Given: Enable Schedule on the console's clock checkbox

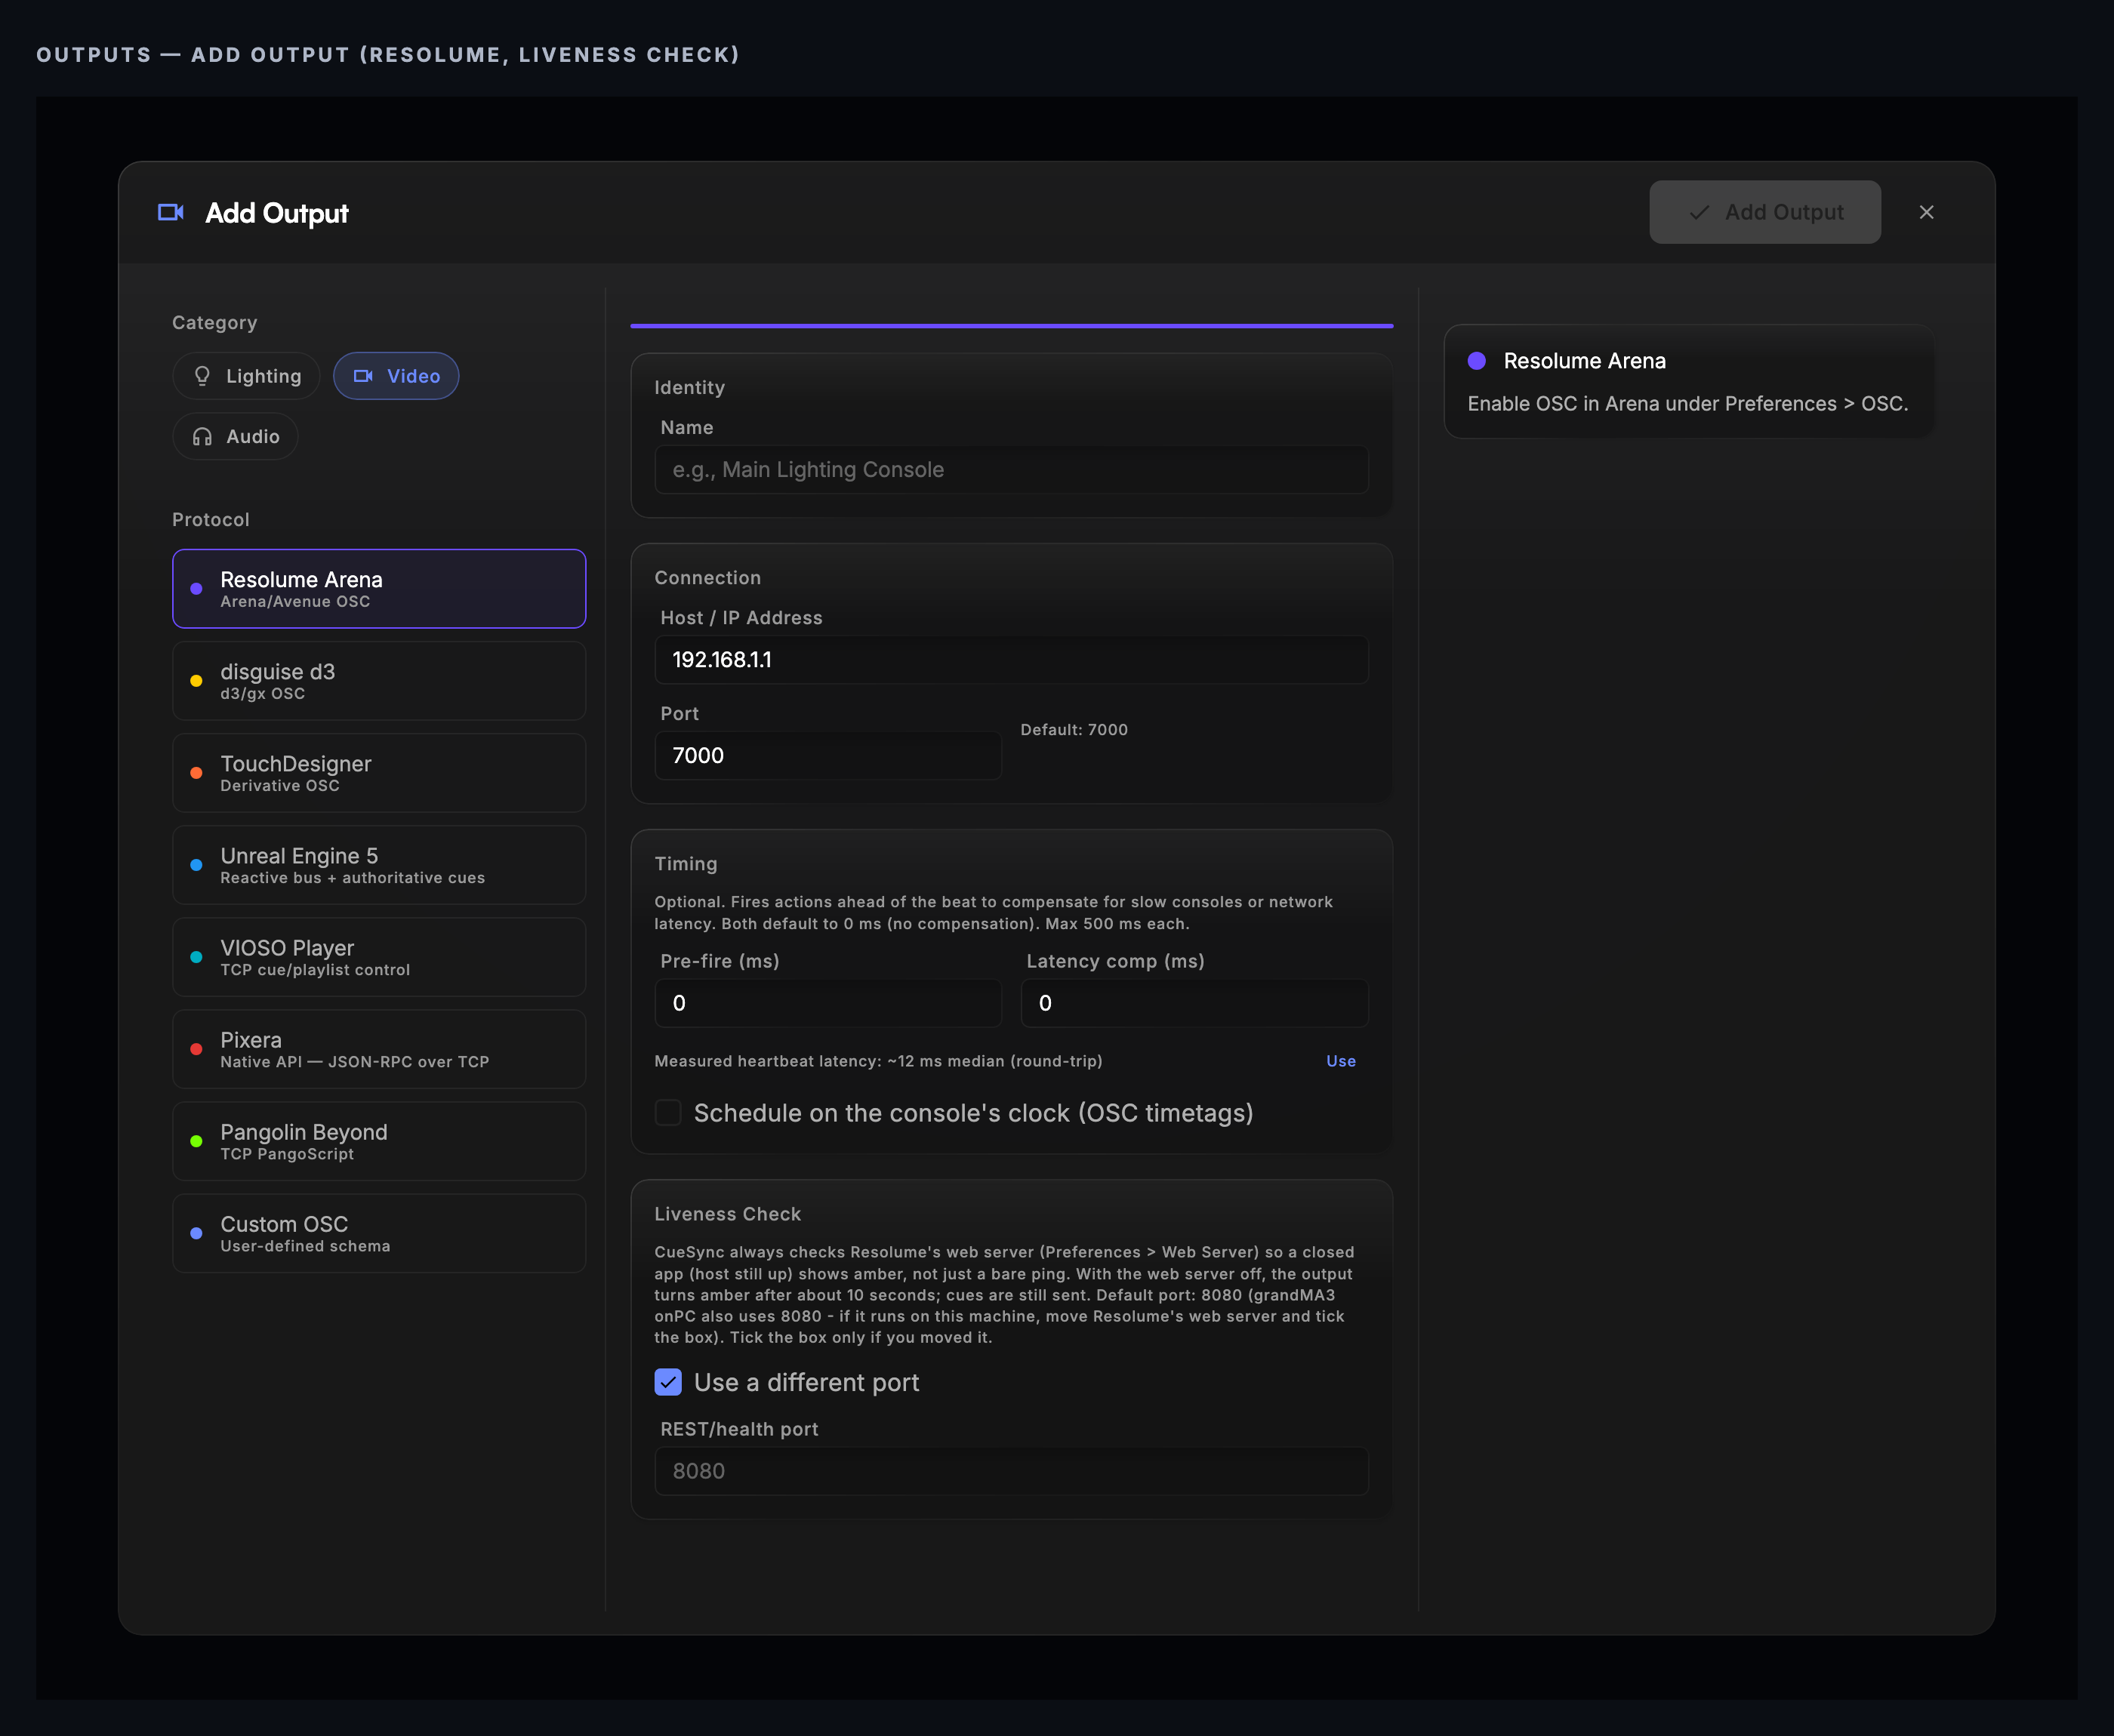Looking at the screenshot, I should (x=668, y=1113).
